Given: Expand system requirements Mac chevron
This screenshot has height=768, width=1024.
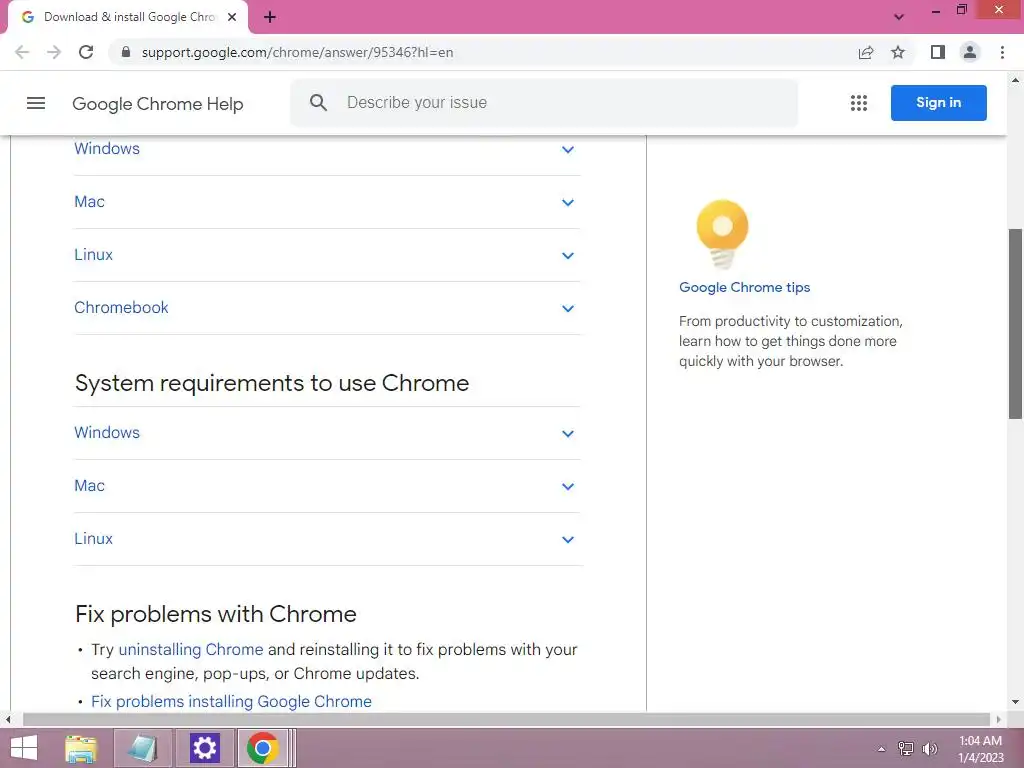Looking at the screenshot, I should (x=568, y=487).
